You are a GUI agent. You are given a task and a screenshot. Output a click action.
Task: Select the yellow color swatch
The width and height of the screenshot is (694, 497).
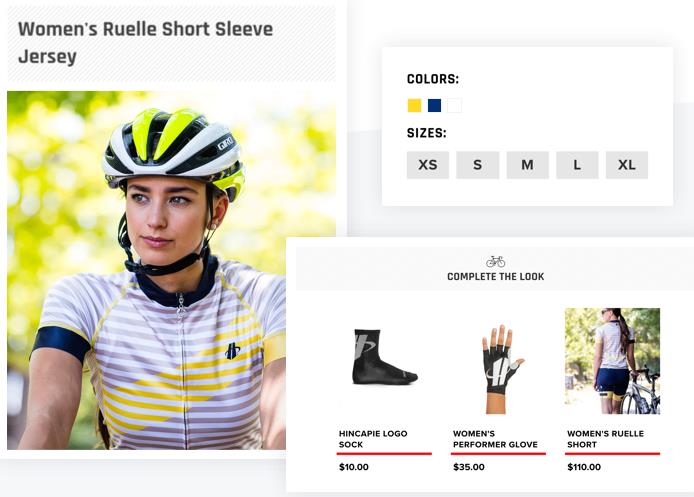(414, 106)
